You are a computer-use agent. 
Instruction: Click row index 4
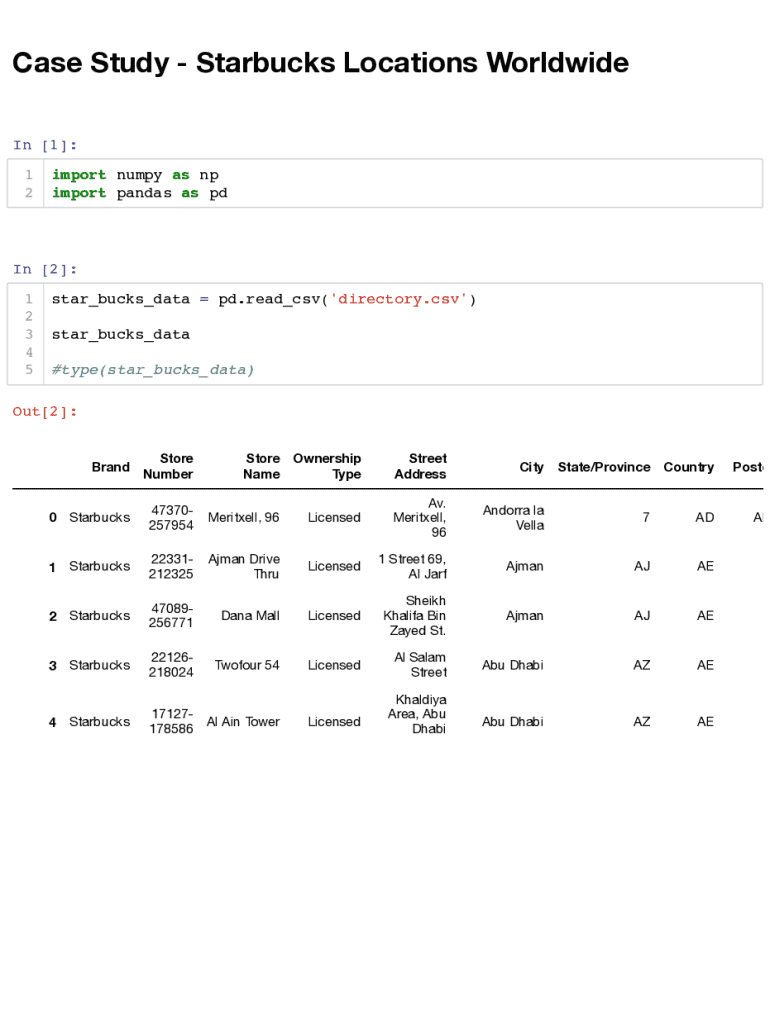pyautogui.click(x=53, y=722)
